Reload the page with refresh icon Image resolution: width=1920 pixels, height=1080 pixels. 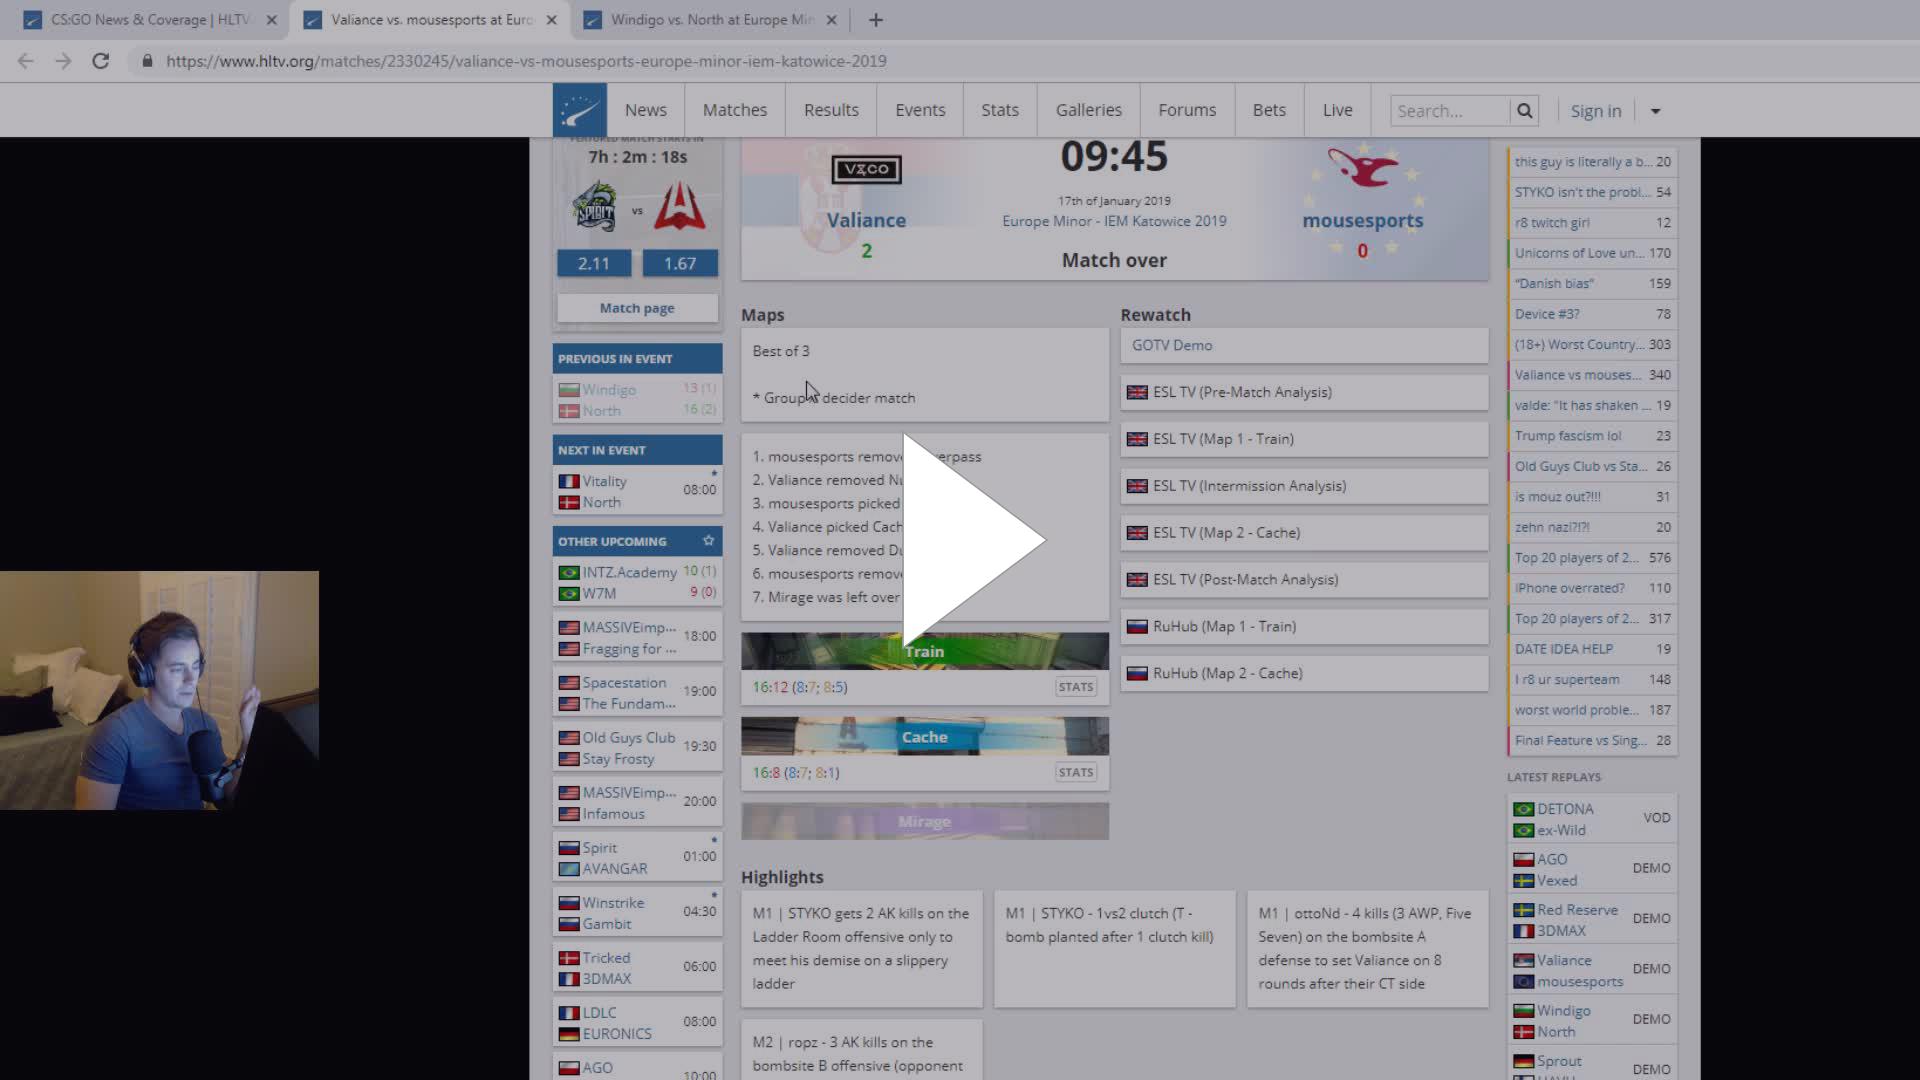coord(100,61)
